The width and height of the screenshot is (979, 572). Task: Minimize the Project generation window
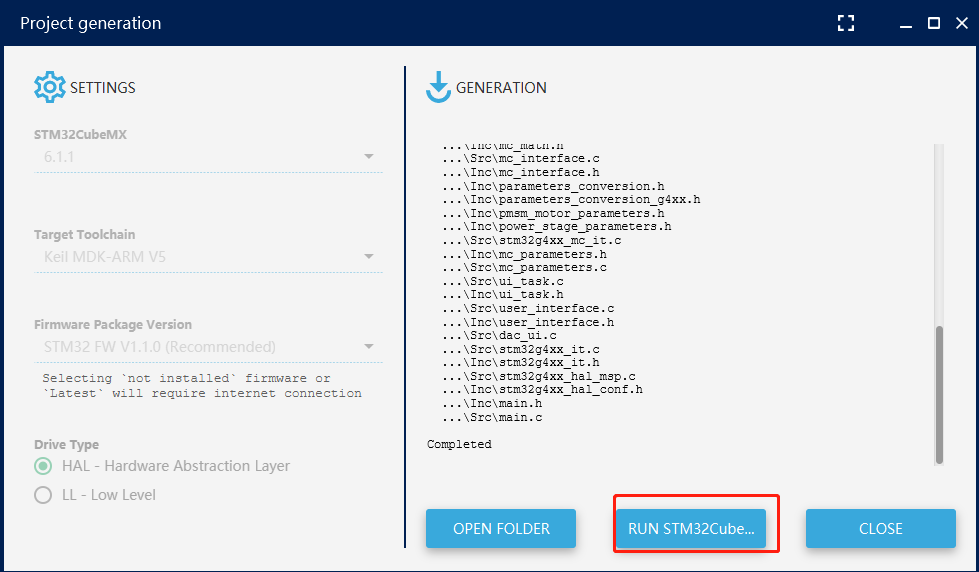907,24
